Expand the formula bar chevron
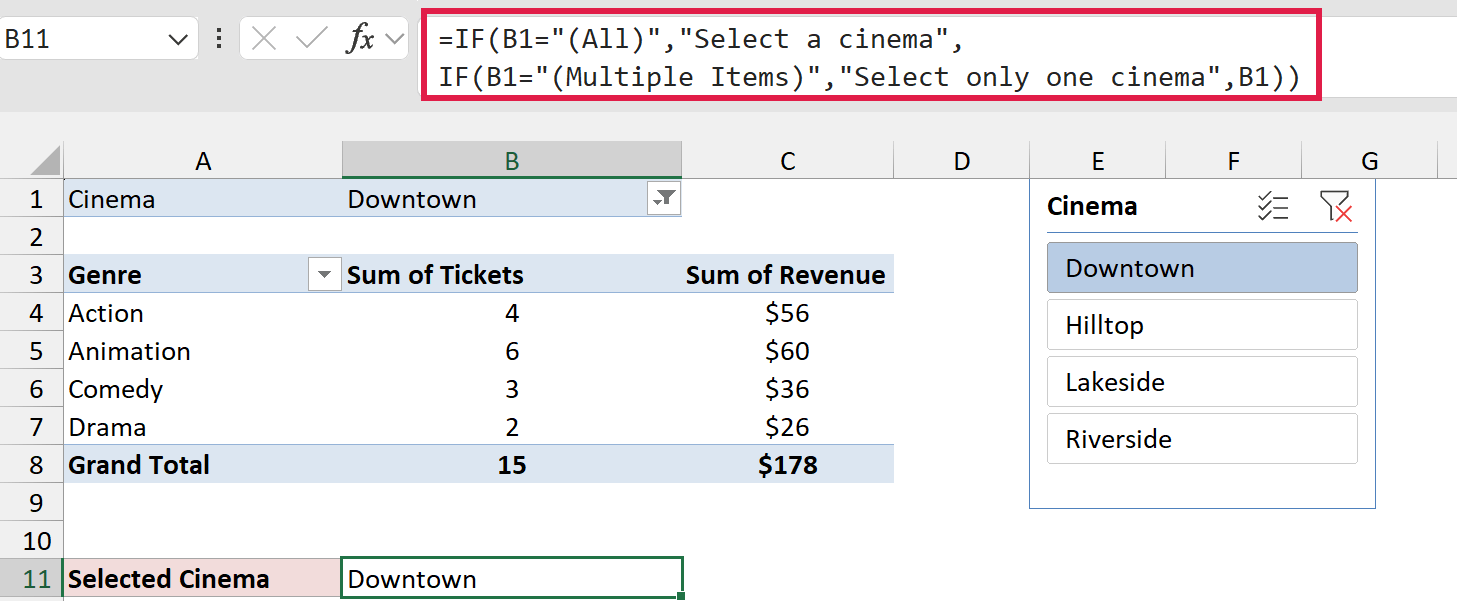The width and height of the screenshot is (1457, 601). click(396, 40)
